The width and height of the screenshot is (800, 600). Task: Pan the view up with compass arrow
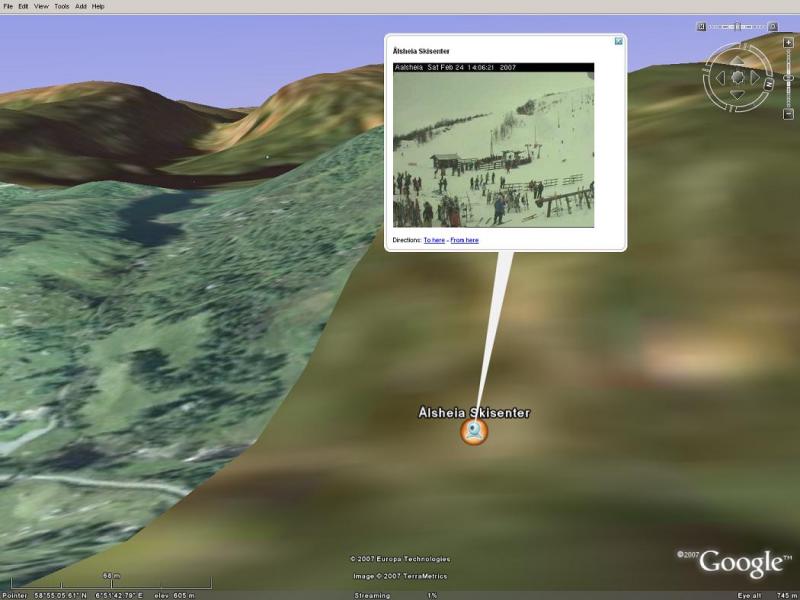pyautogui.click(x=737, y=62)
